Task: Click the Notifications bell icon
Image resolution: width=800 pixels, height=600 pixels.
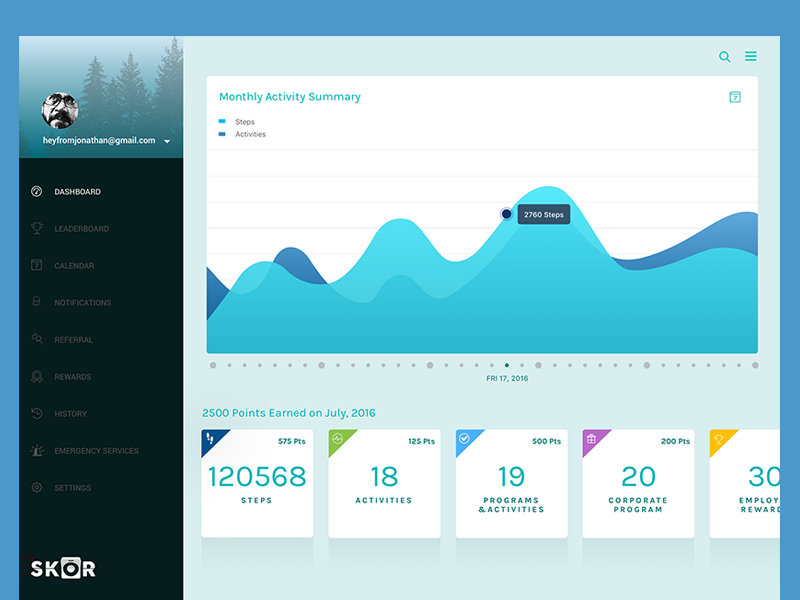Action: coord(37,302)
